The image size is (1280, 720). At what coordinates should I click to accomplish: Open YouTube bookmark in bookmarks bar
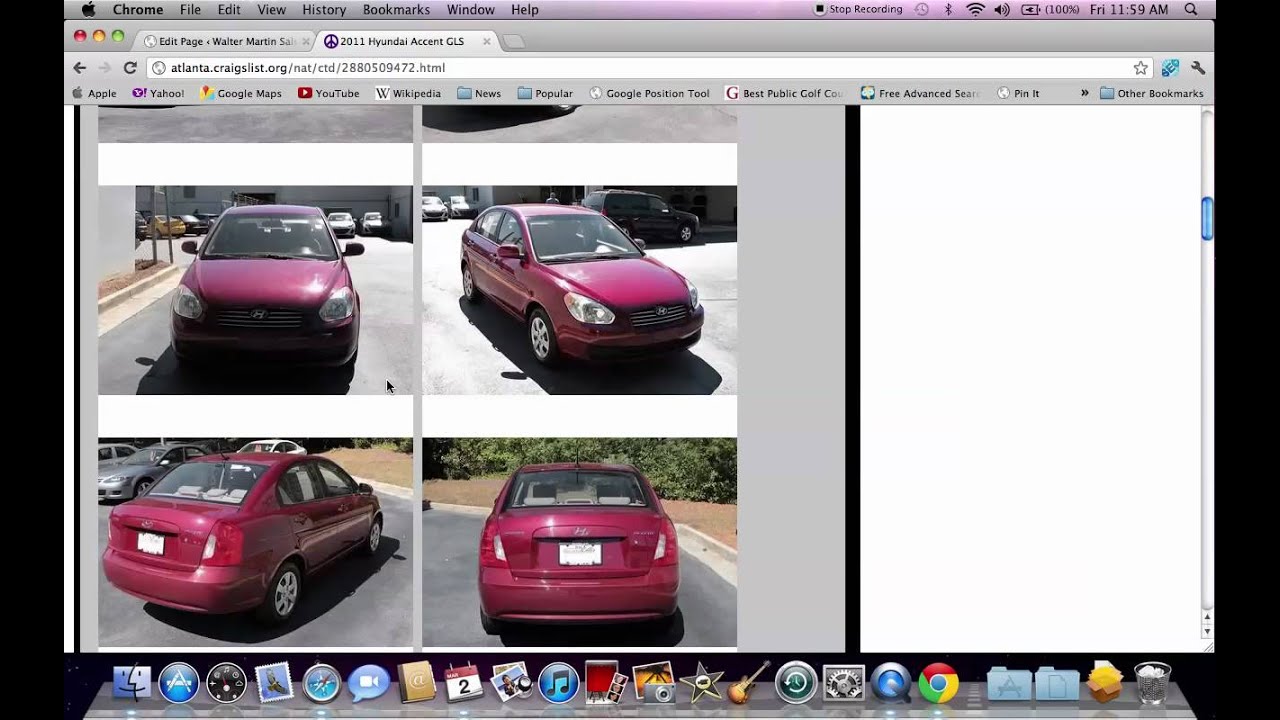pos(328,93)
